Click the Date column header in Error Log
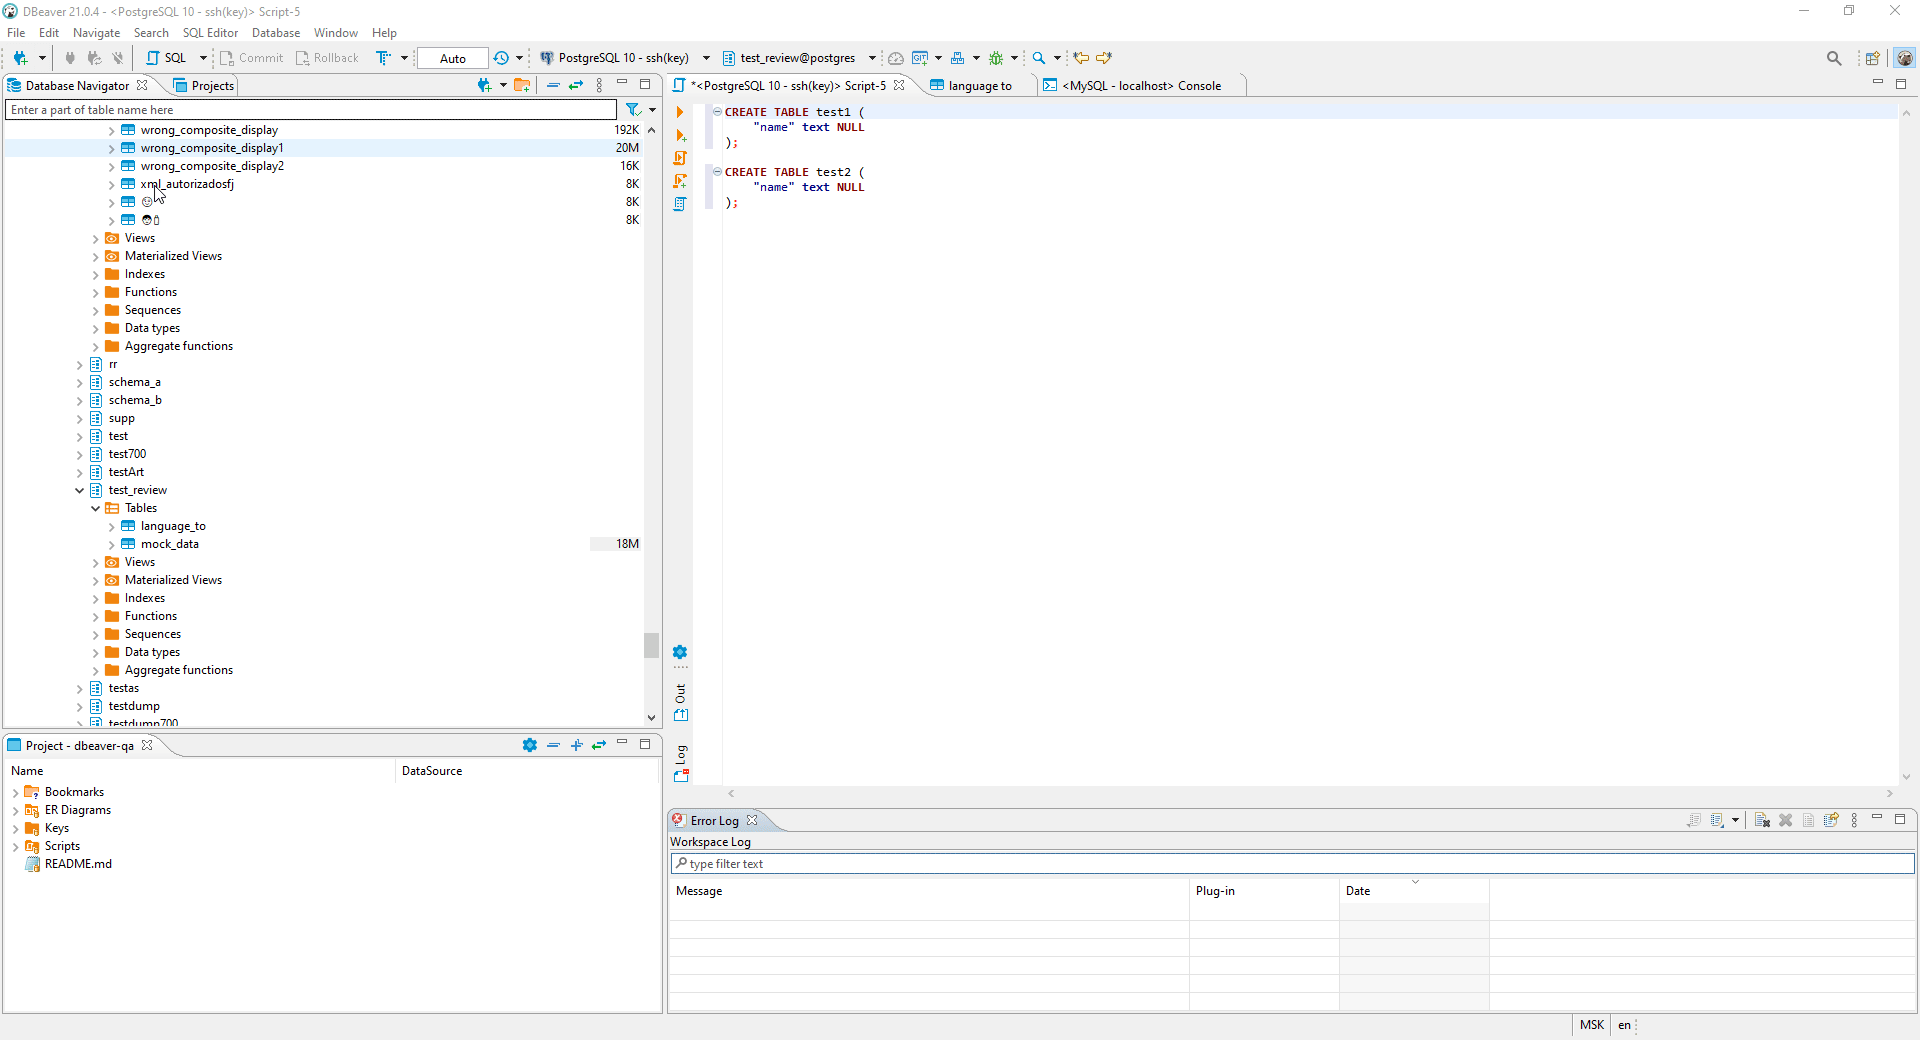The height and width of the screenshot is (1040, 1920). pos(1414,891)
